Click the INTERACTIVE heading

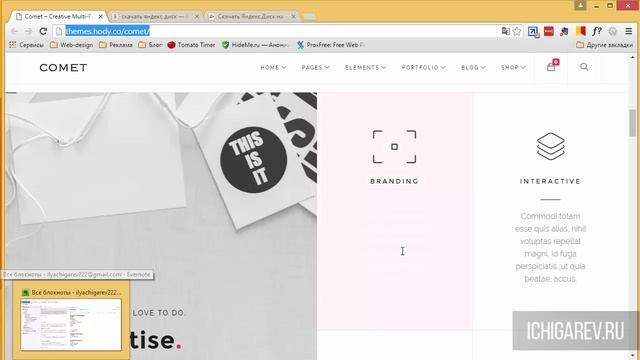click(550, 181)
